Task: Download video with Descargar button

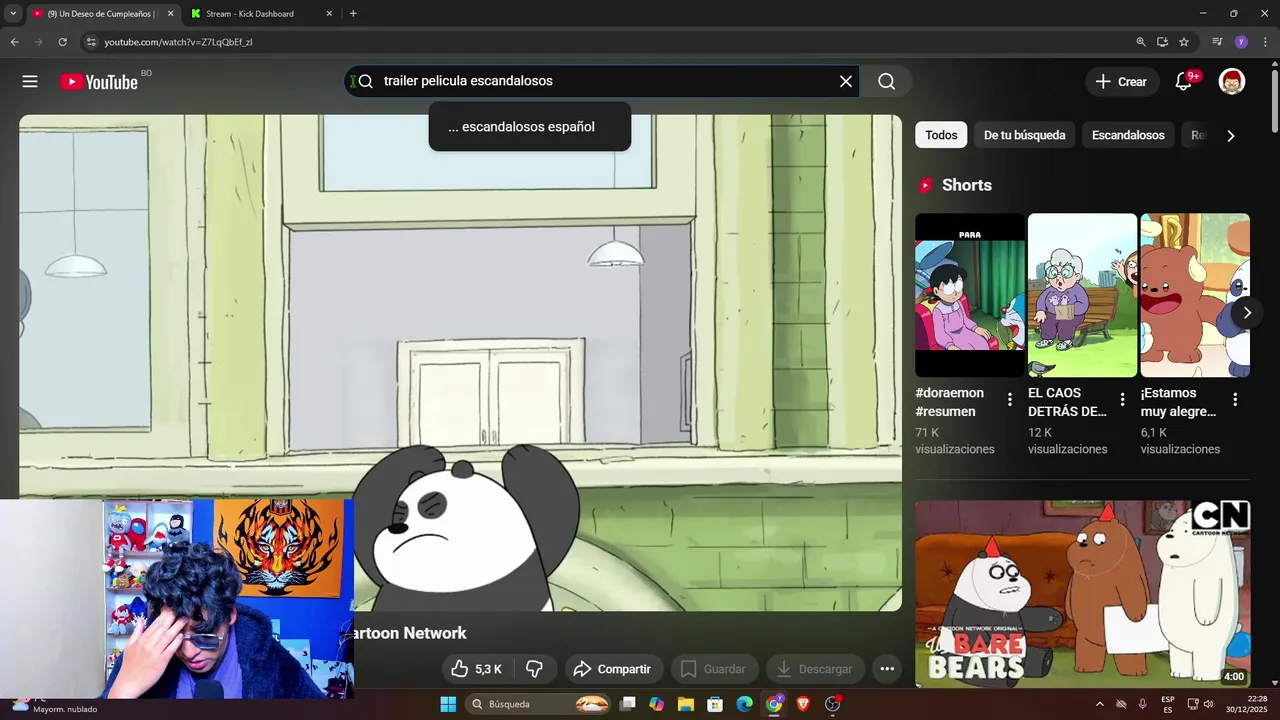Action: click(x=815, y=669)
